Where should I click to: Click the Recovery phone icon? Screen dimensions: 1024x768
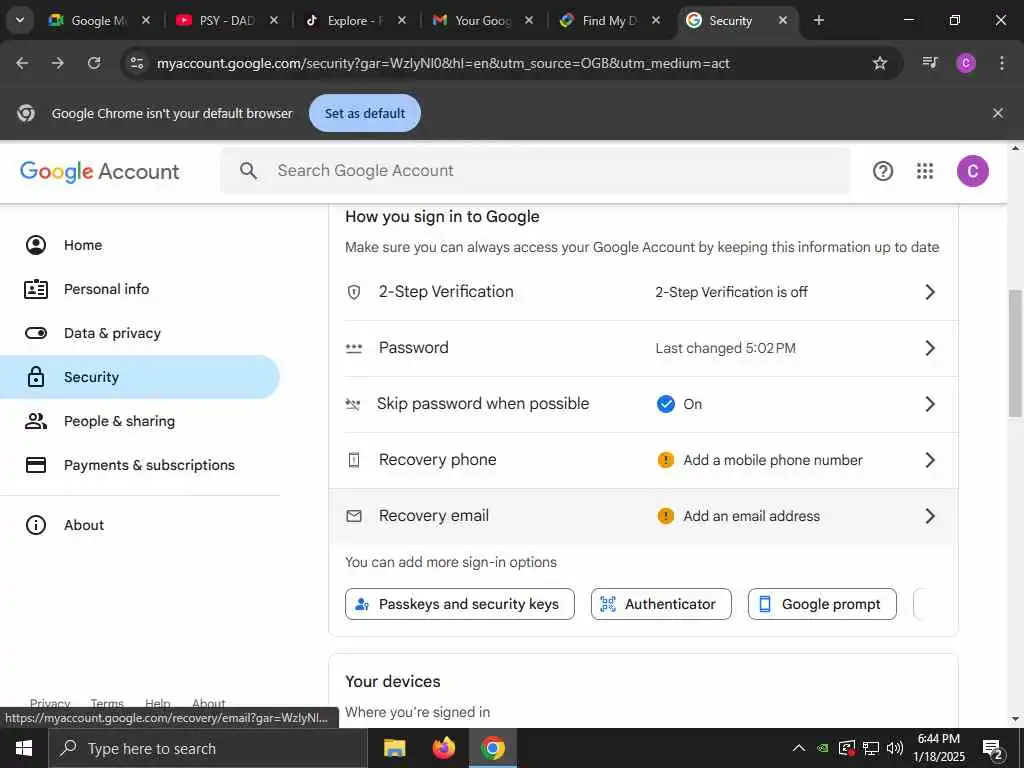click(354, 460)
